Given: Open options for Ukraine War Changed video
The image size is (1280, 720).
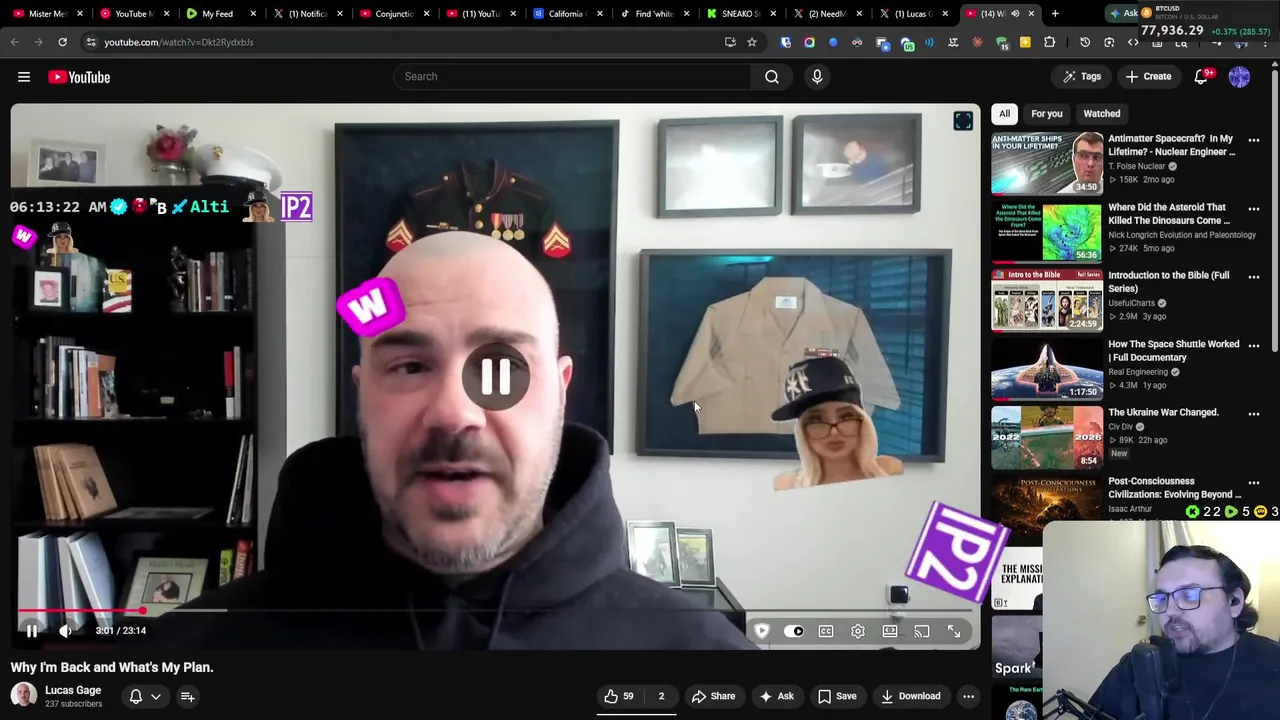Looking at the screenshot, I should pyautogui.click(x=1254, y=414).
